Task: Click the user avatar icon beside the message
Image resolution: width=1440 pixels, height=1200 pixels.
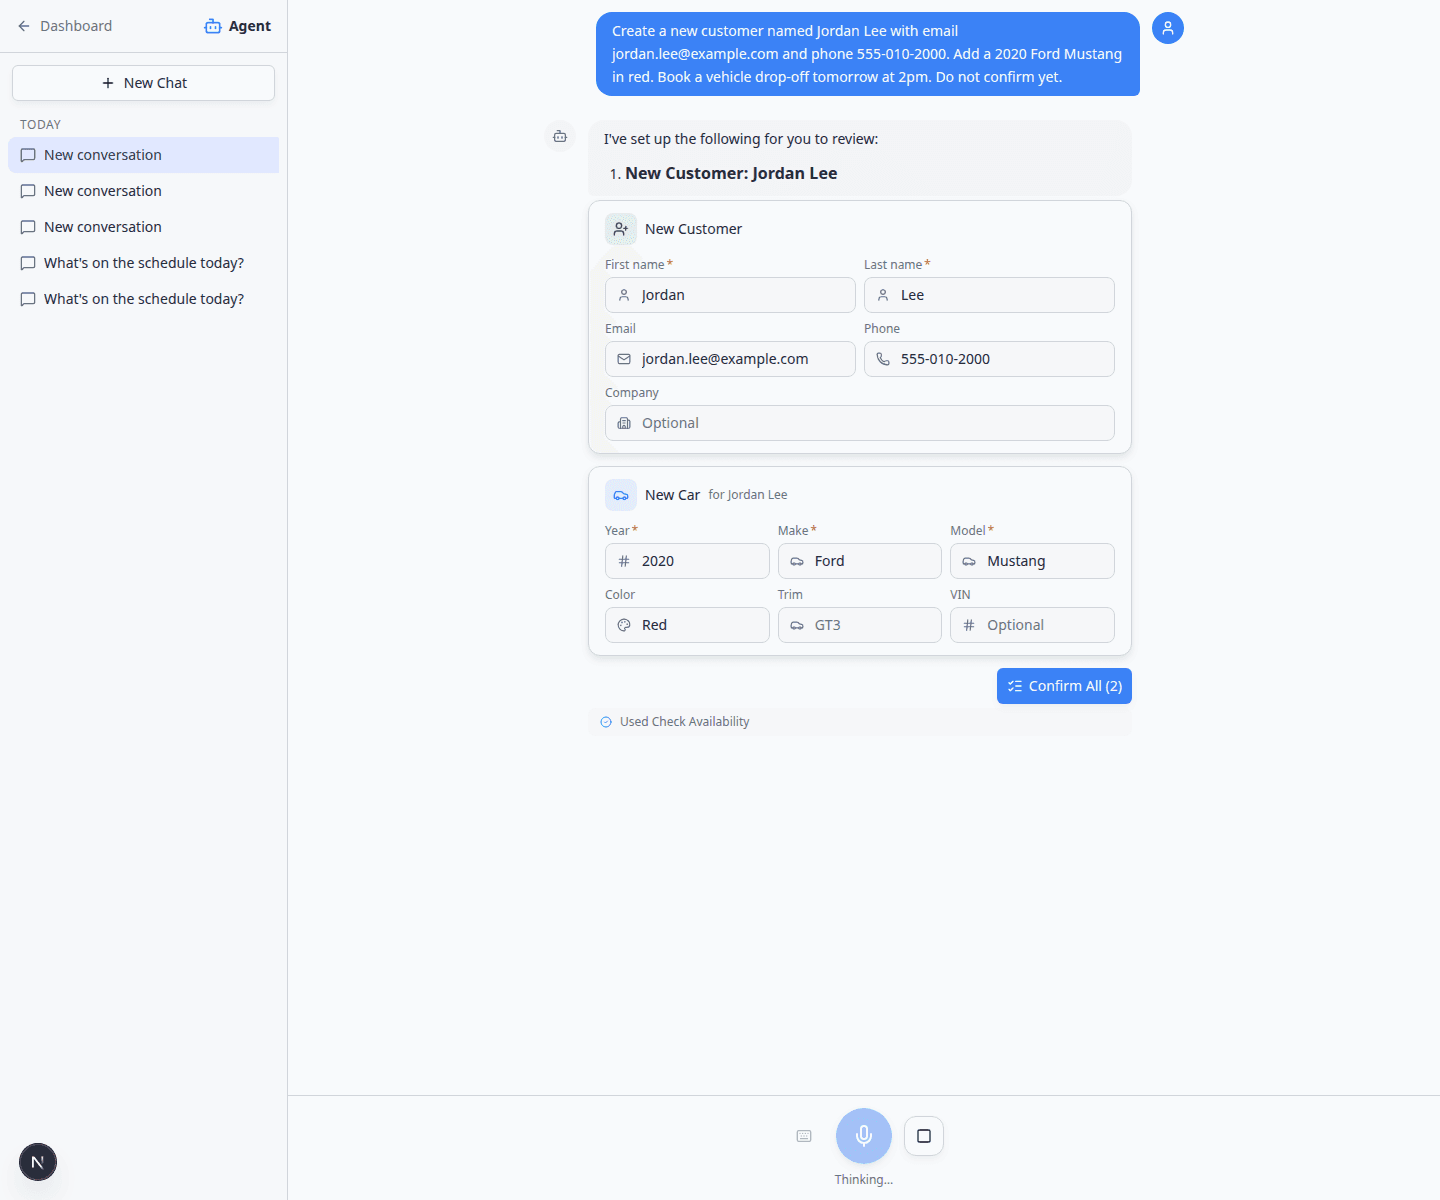Action: (x=1168, y=28)
